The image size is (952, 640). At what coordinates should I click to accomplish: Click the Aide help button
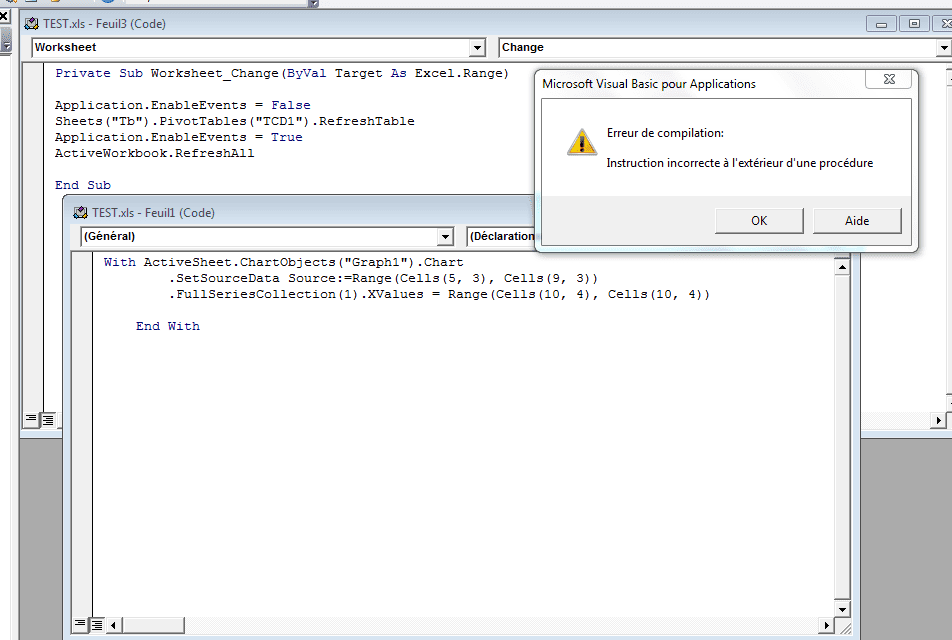click(x=857, y=221)
